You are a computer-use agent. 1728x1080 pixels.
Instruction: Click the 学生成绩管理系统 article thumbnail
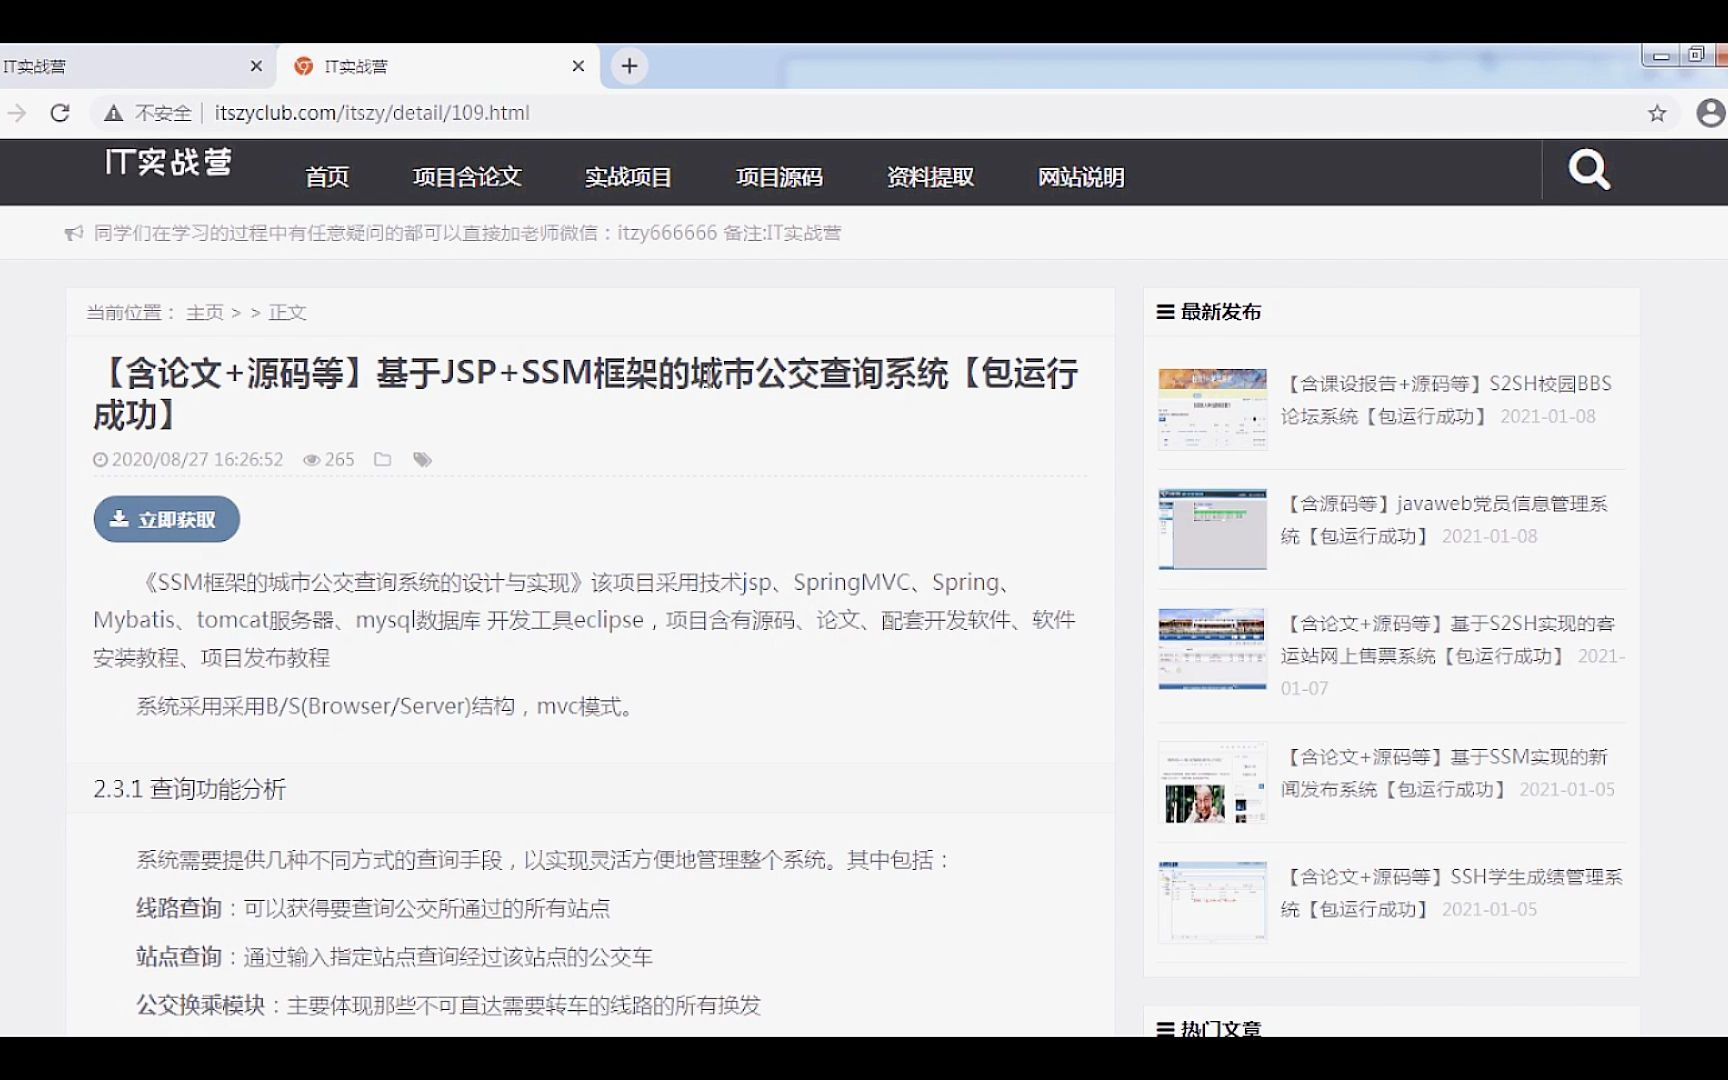click(1212, 902)
